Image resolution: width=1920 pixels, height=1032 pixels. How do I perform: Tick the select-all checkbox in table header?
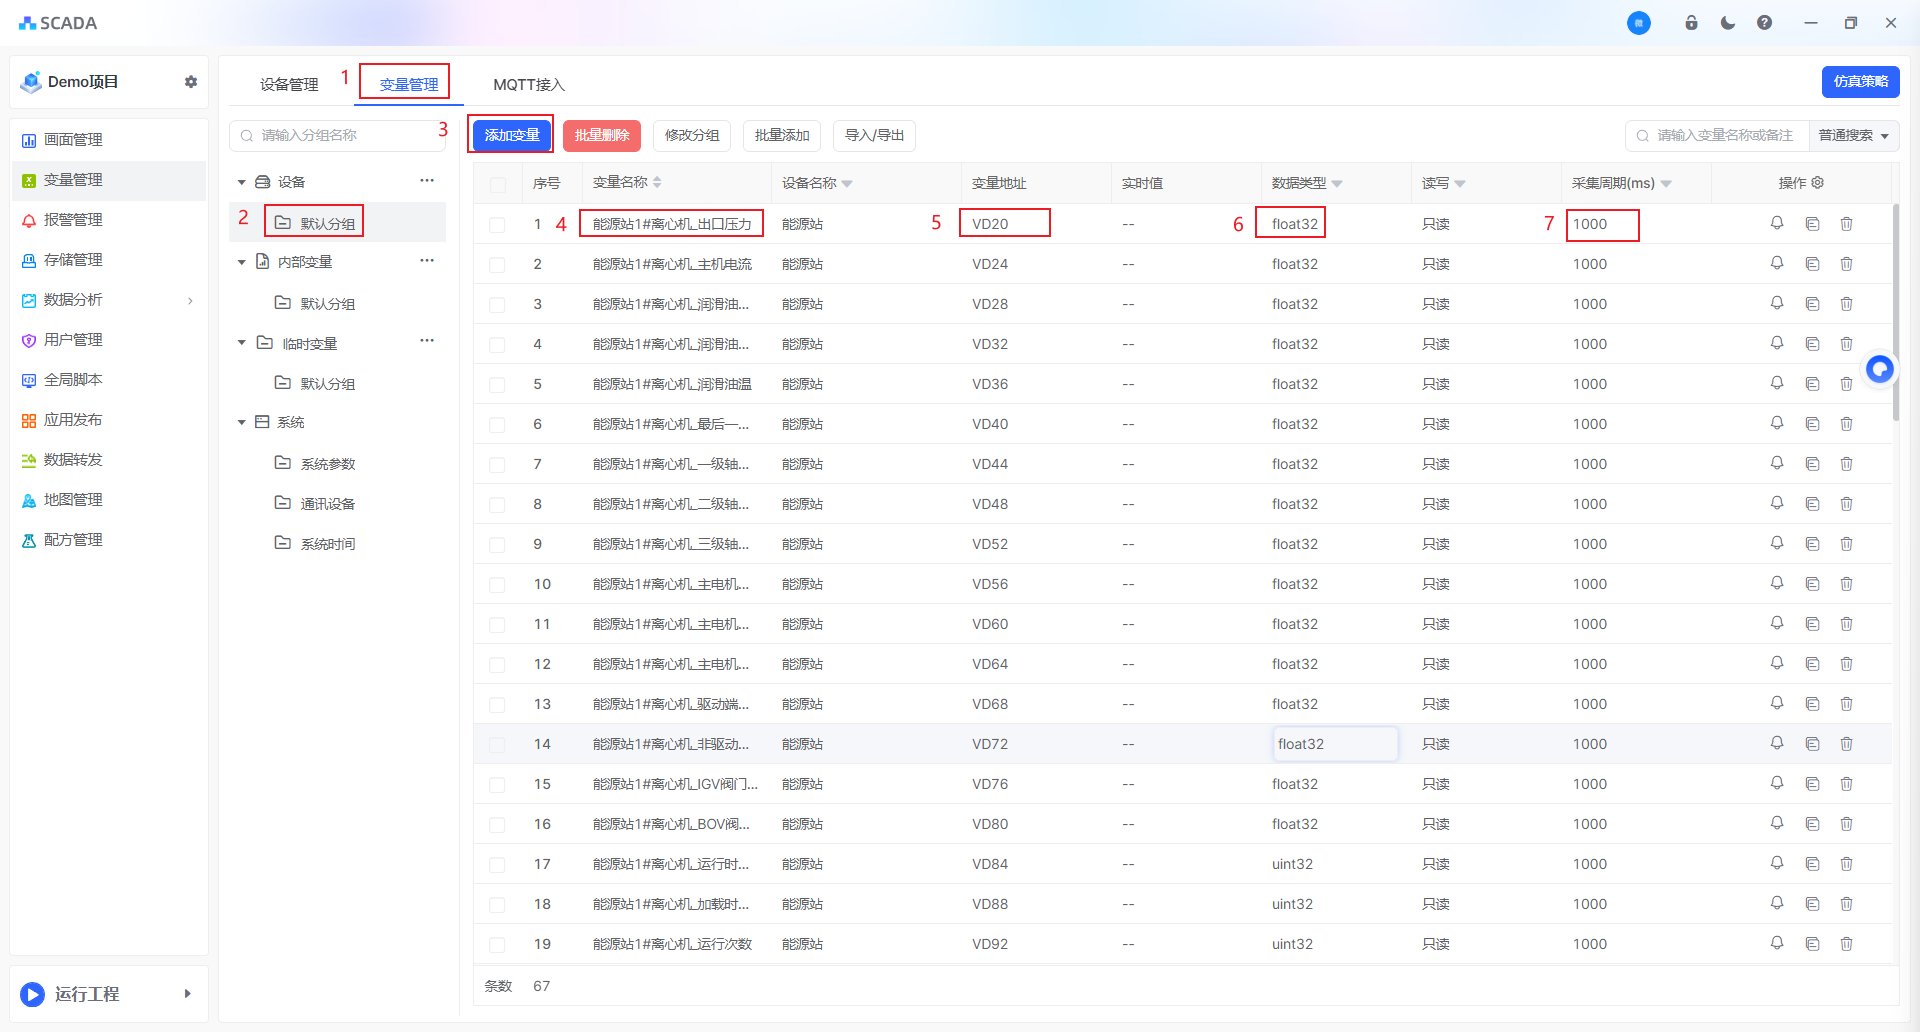tap(498, 184)
